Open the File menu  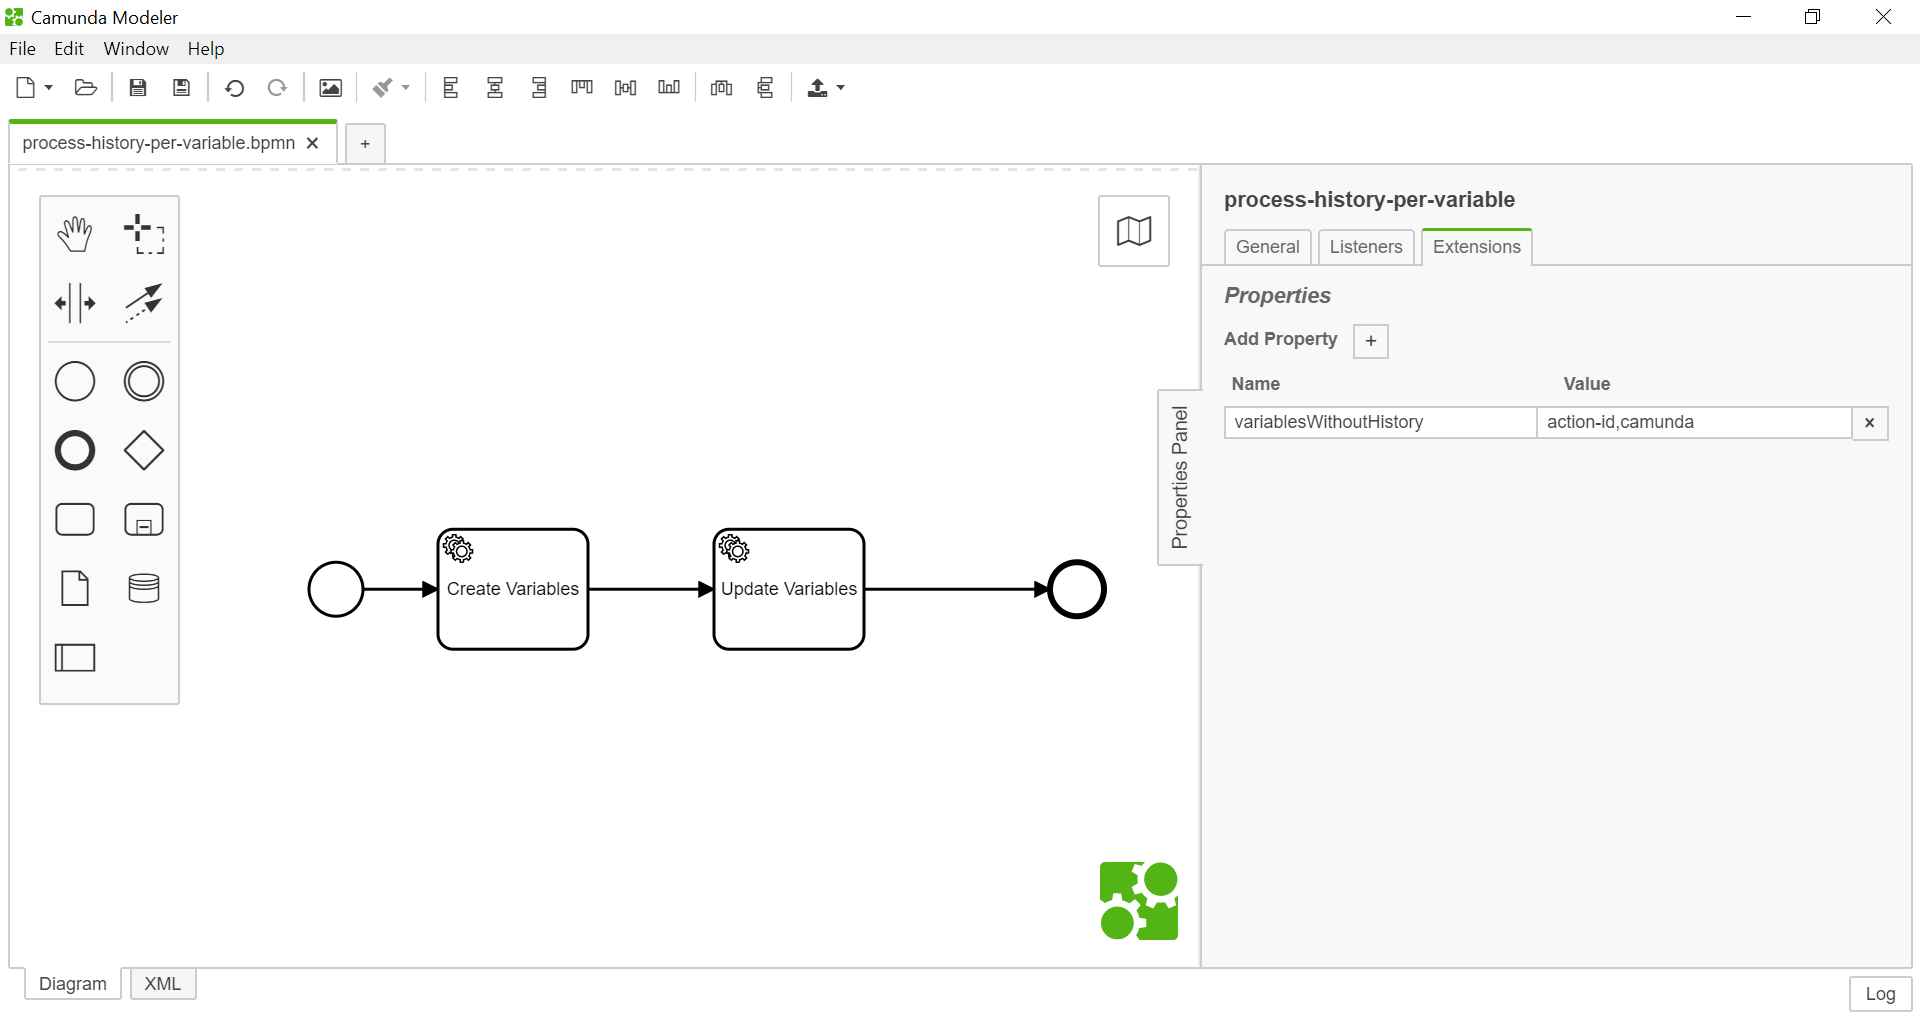tap(22, 49)
